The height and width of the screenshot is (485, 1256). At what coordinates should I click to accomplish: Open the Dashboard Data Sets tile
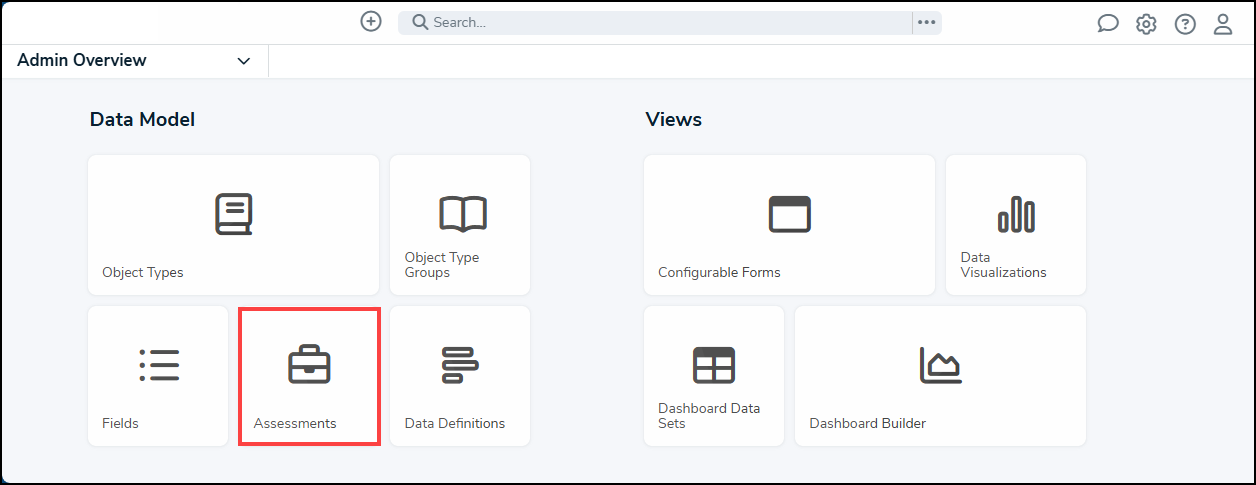coord(714,376)
